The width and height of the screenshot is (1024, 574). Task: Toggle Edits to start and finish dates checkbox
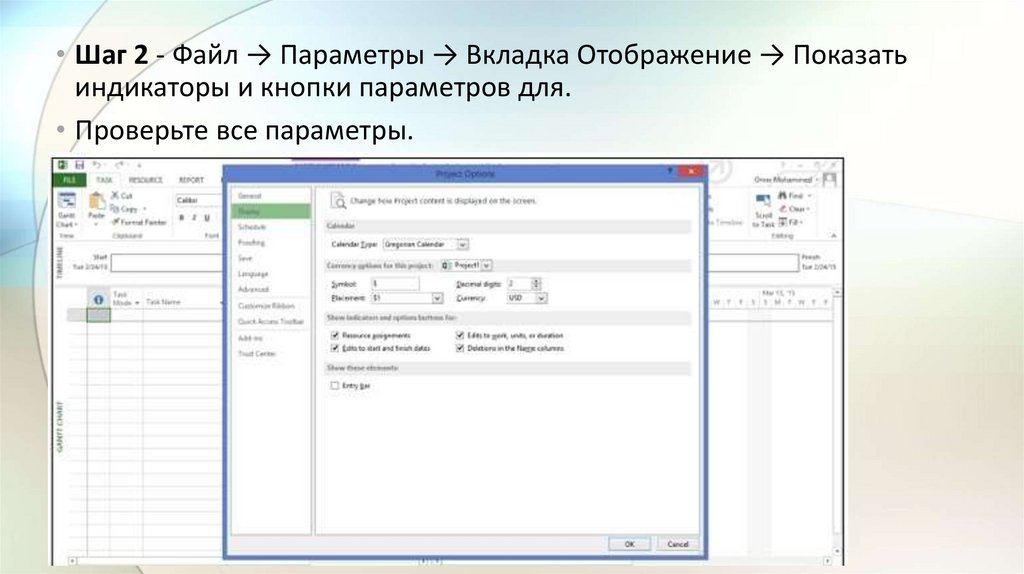pos(335,348)
